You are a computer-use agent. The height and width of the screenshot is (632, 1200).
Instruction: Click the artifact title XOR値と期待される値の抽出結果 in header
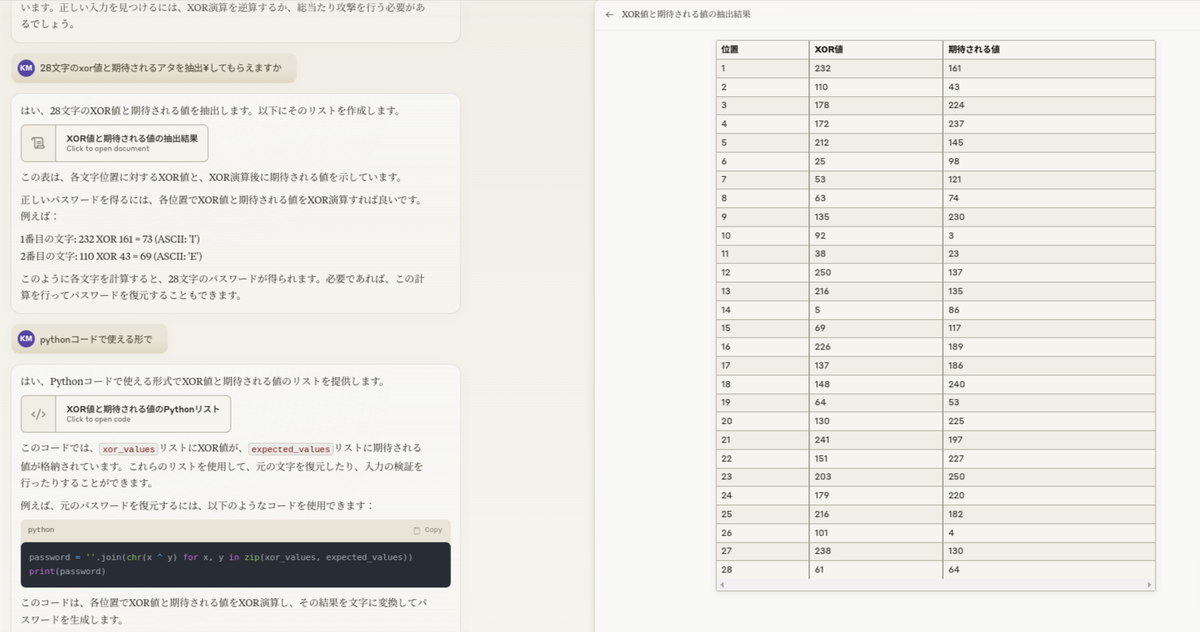(x=686, y=15)
